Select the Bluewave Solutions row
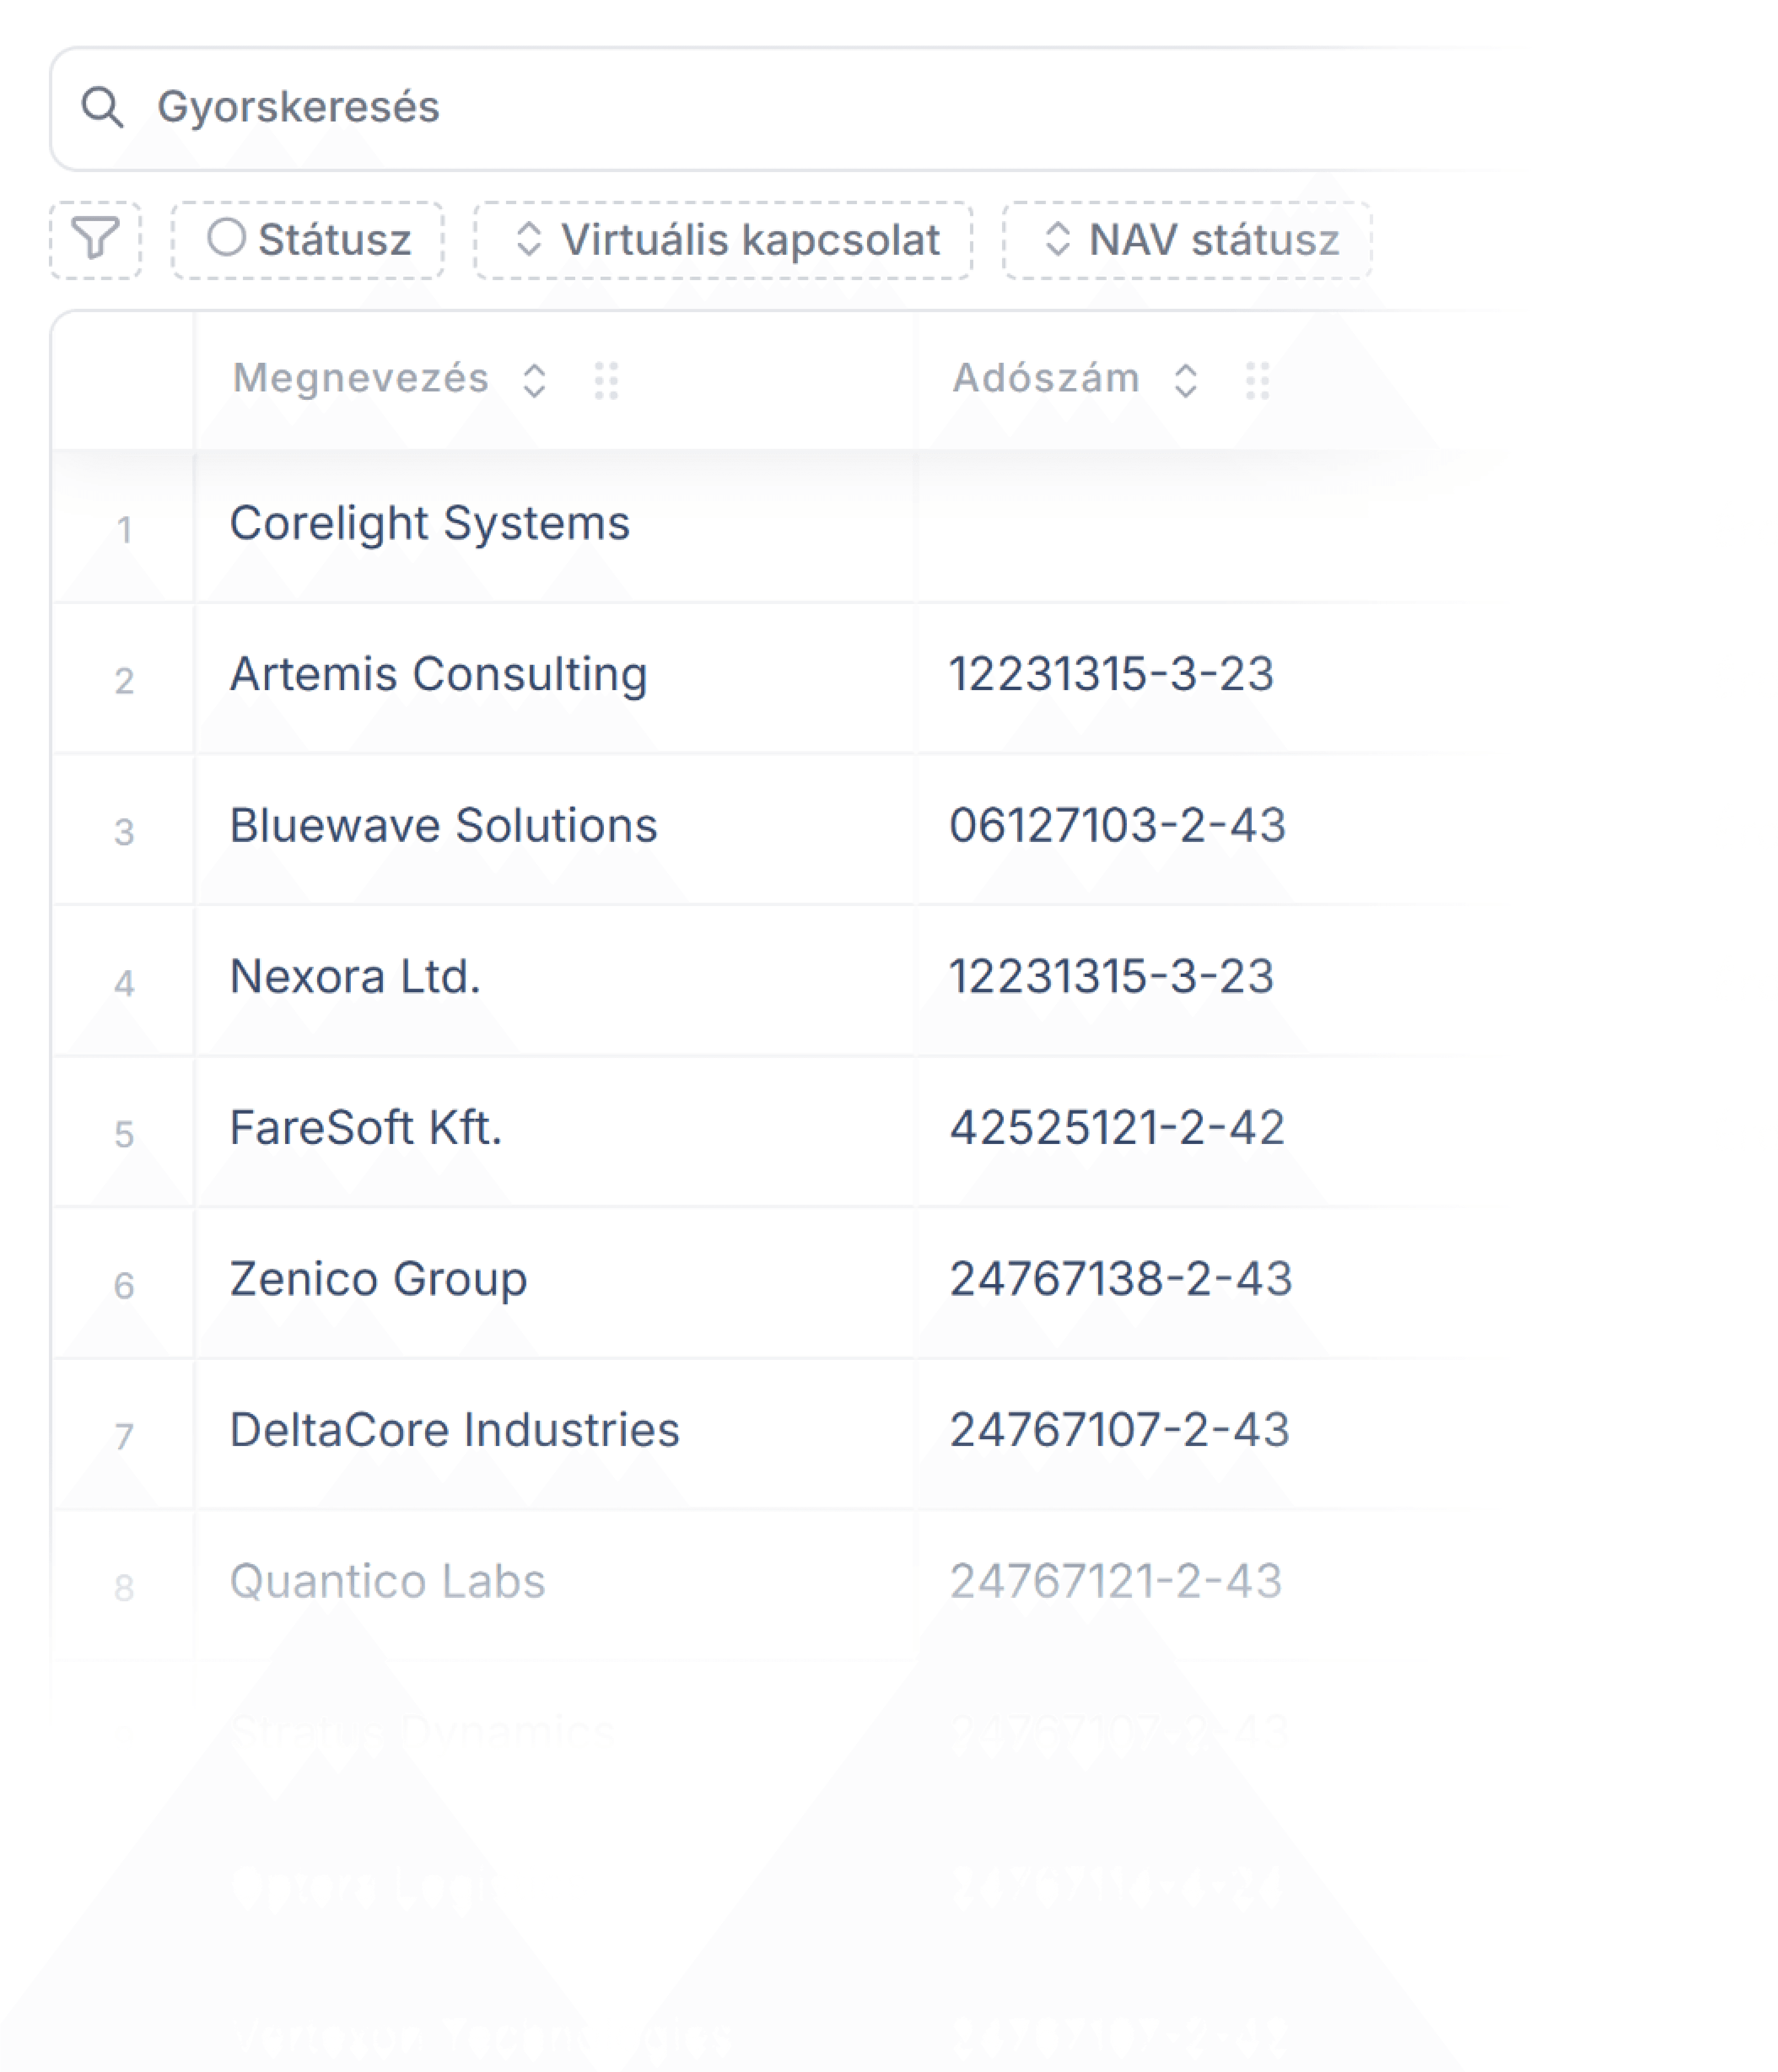 (x=443, y=826)
